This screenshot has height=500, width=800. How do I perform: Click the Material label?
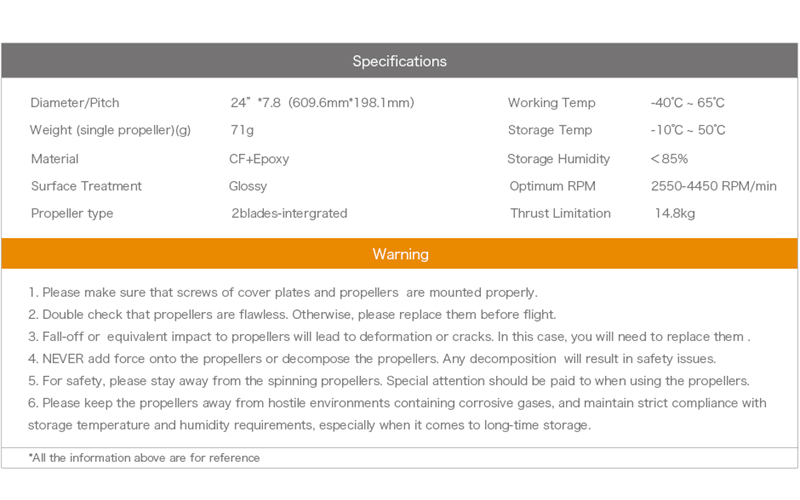pyautogui.click(x=55, y=159)
